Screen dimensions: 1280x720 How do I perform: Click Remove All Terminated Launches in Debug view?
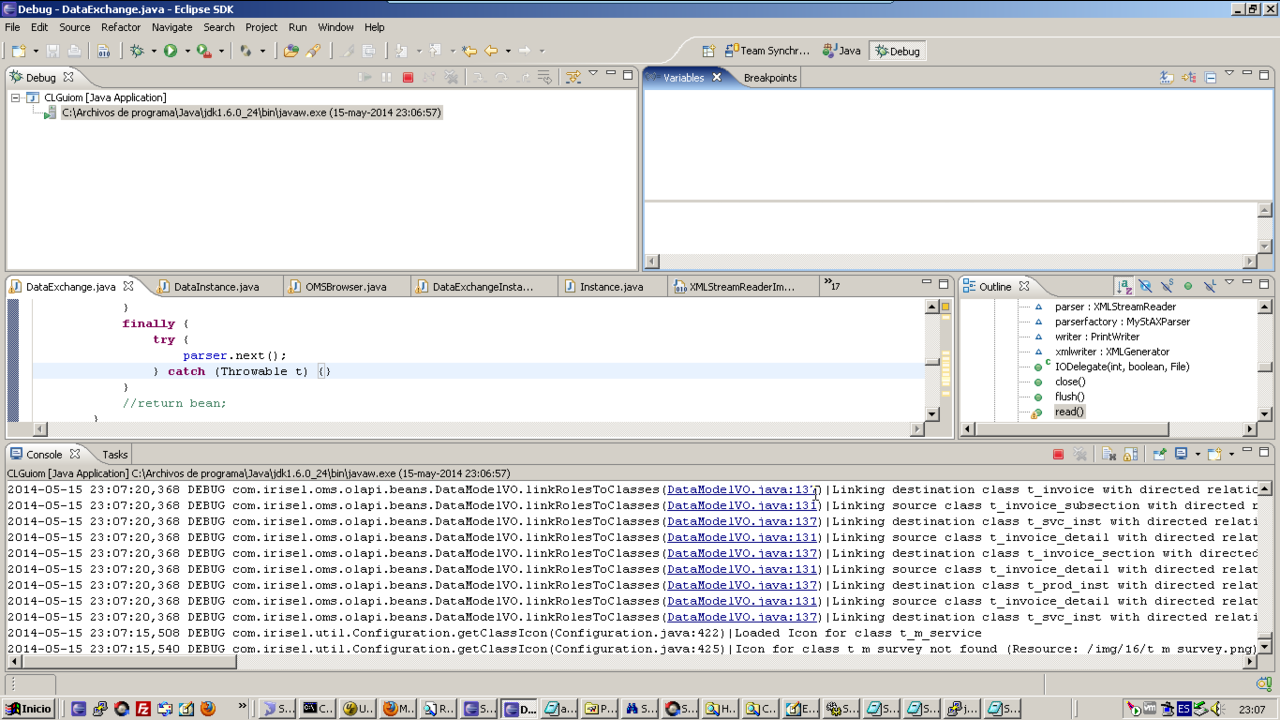click(451, 77)
